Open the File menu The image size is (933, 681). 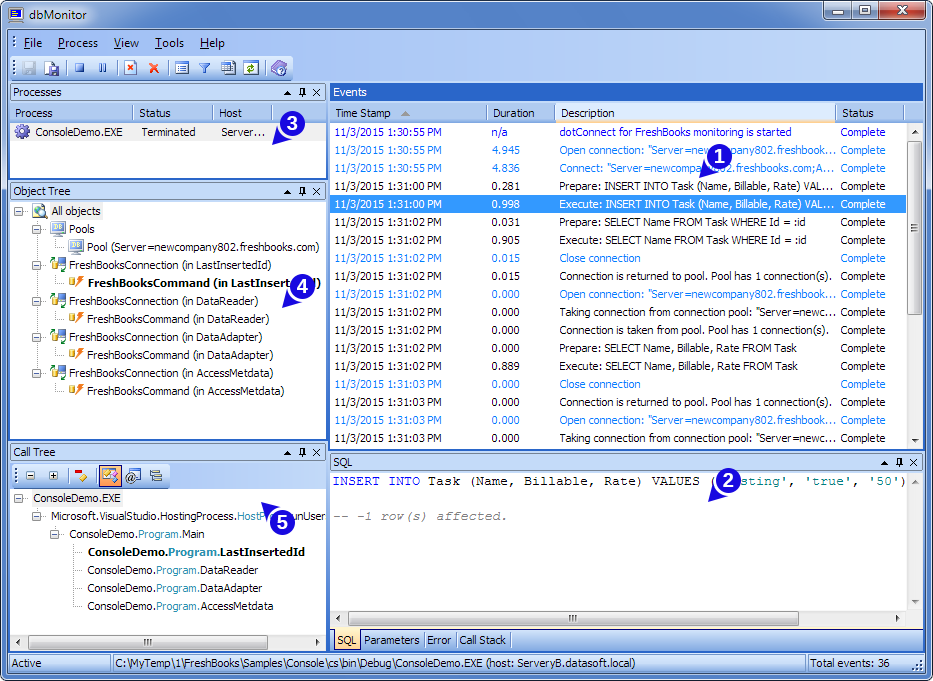point(33,43)
